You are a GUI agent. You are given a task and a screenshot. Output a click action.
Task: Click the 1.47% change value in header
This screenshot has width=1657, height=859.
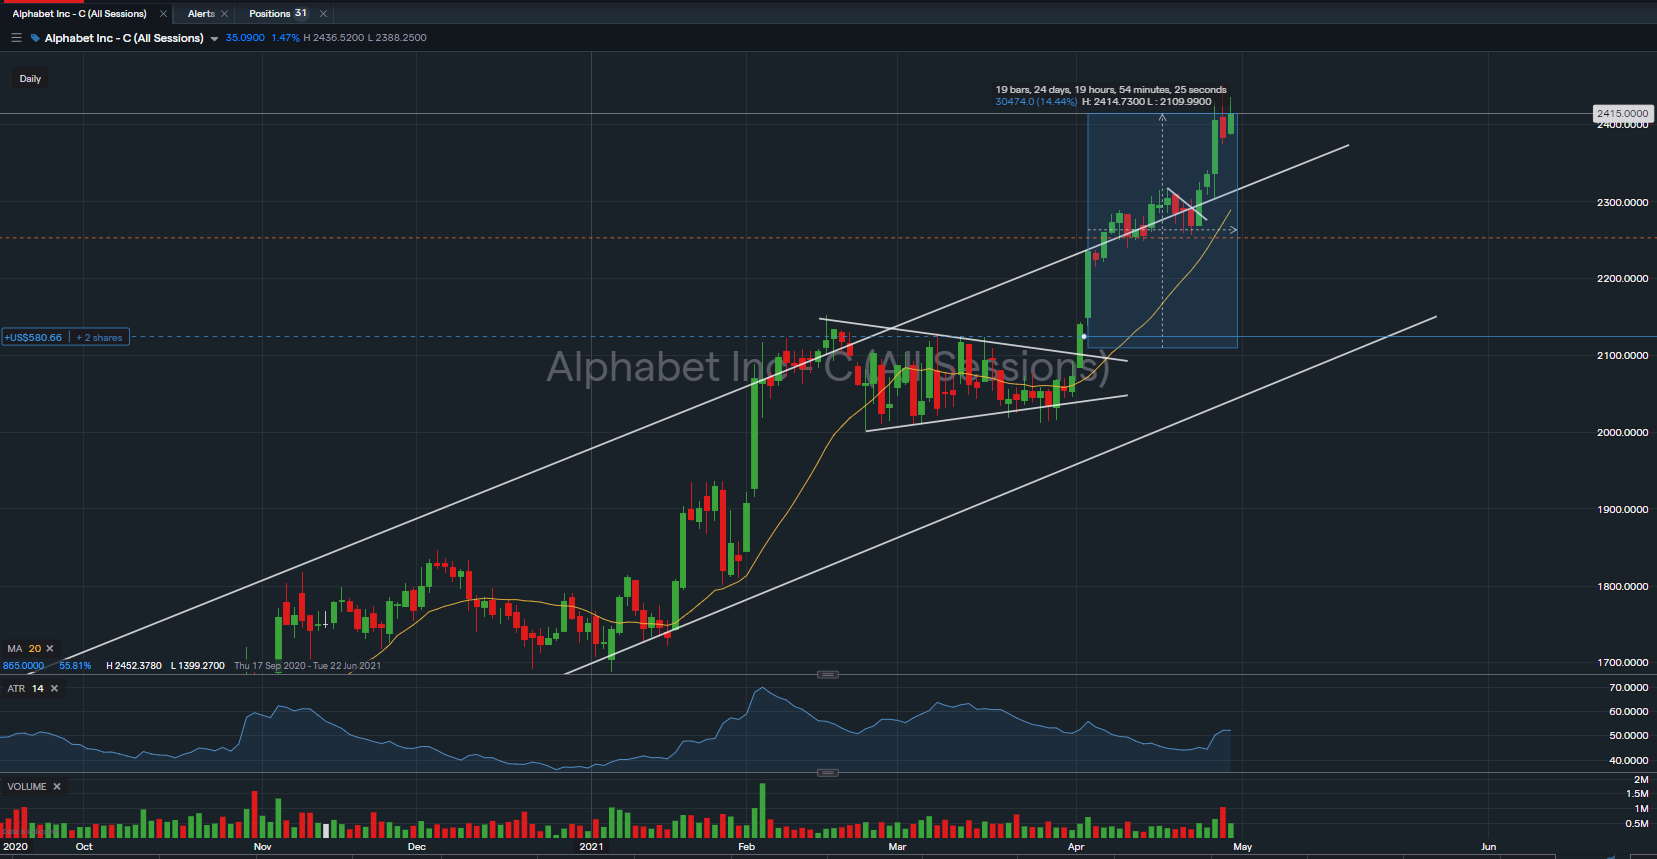[285, 38]
